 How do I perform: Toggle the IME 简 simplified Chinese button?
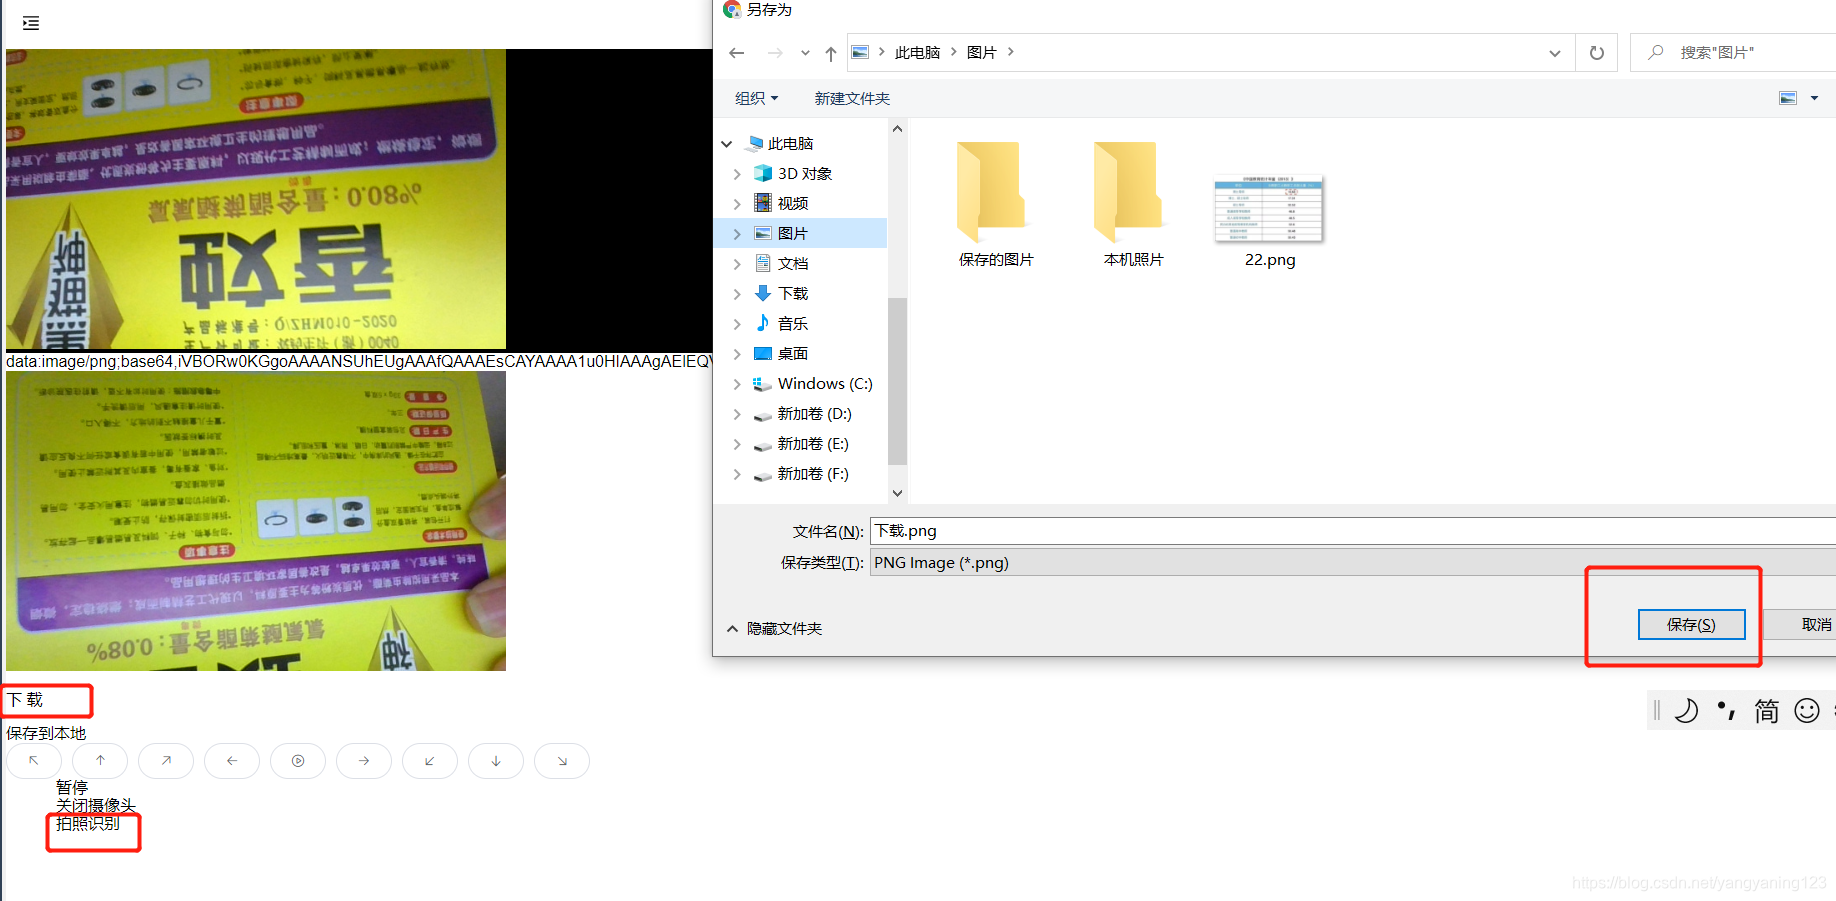(1767, 711)
